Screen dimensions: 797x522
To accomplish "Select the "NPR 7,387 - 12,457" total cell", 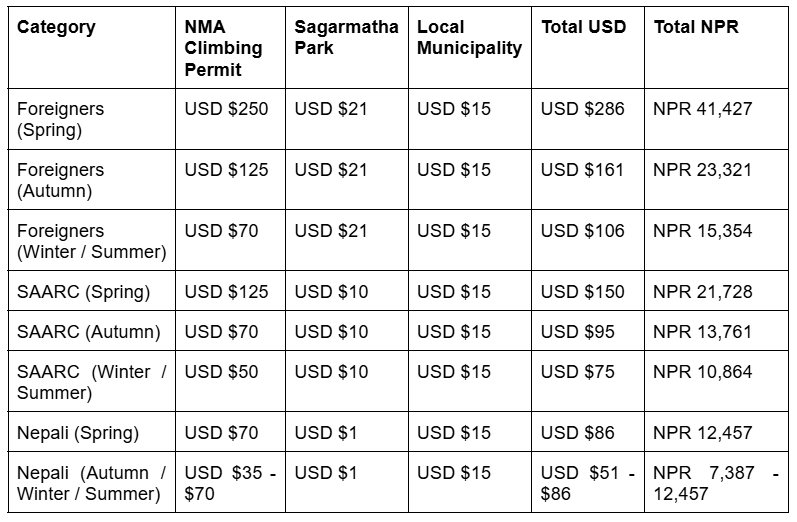I will coord(715,483).
